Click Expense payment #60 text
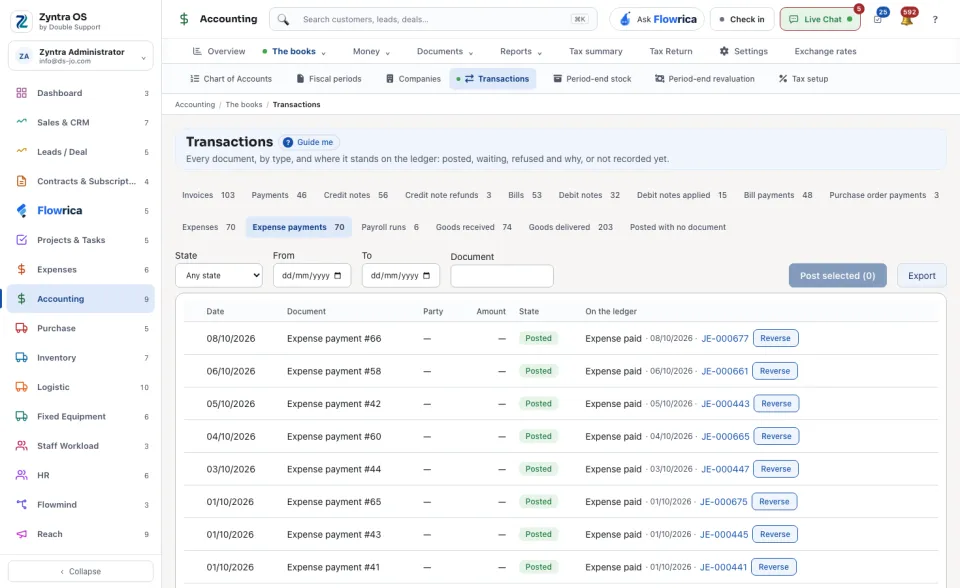 coord(334,437)
